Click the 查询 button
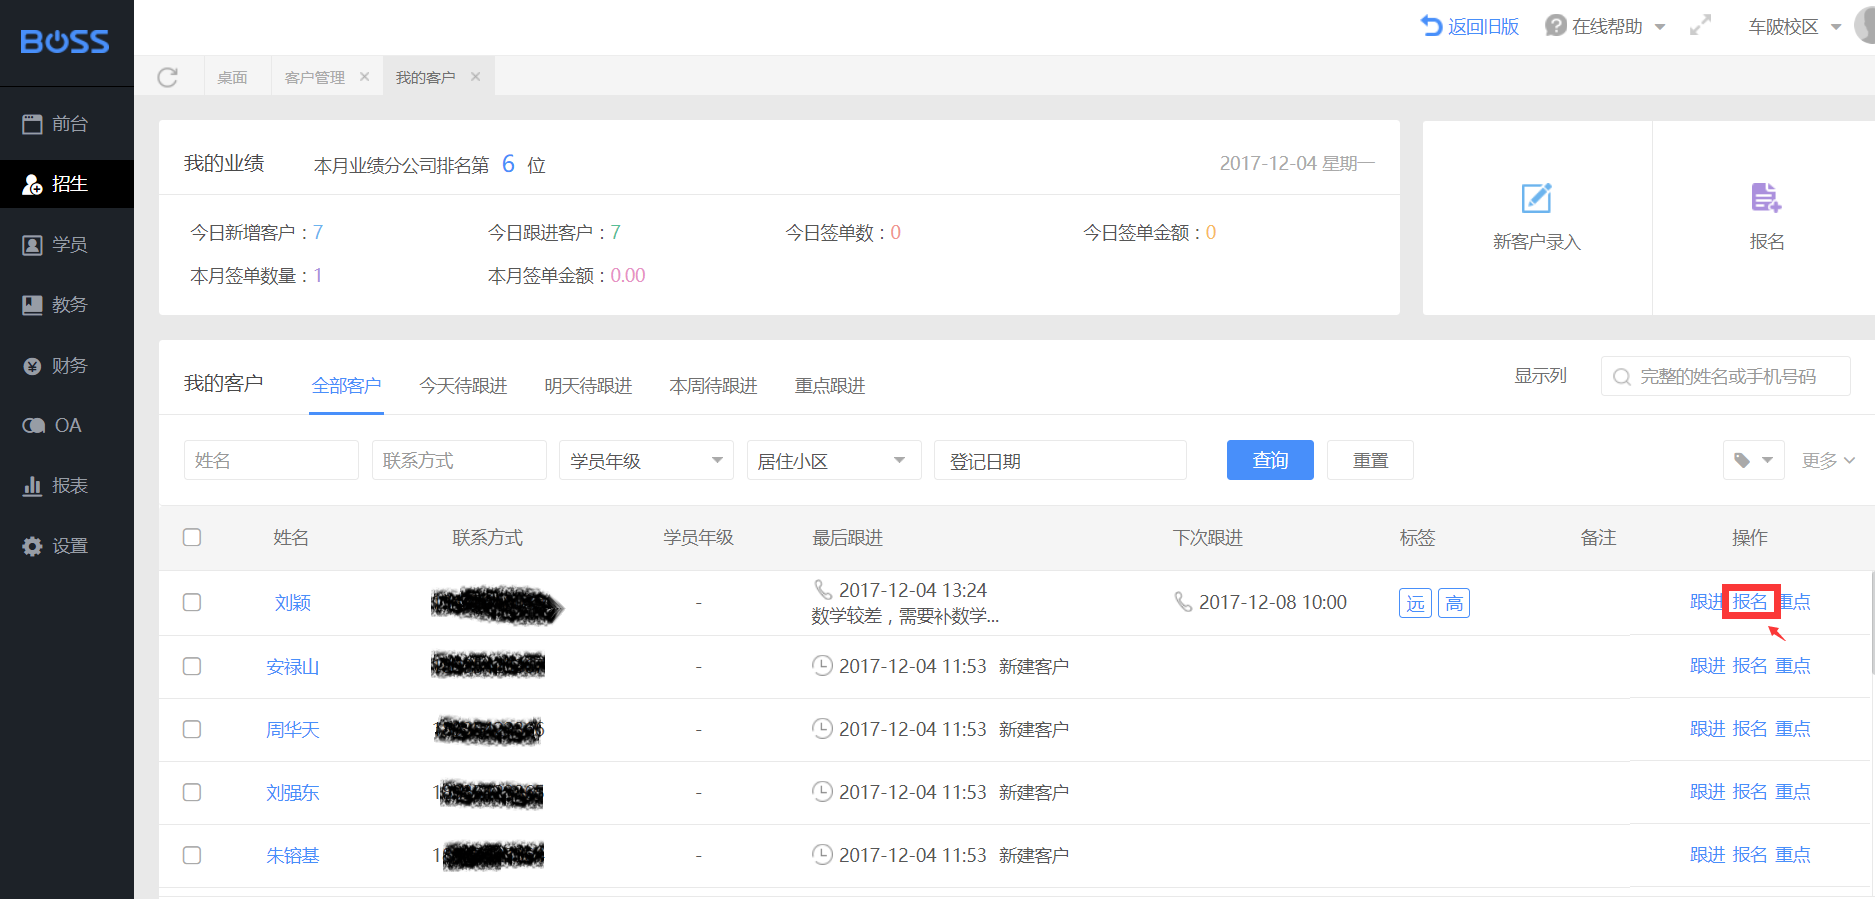Viewport: 1875px width, 899px height. point(1270,460)
